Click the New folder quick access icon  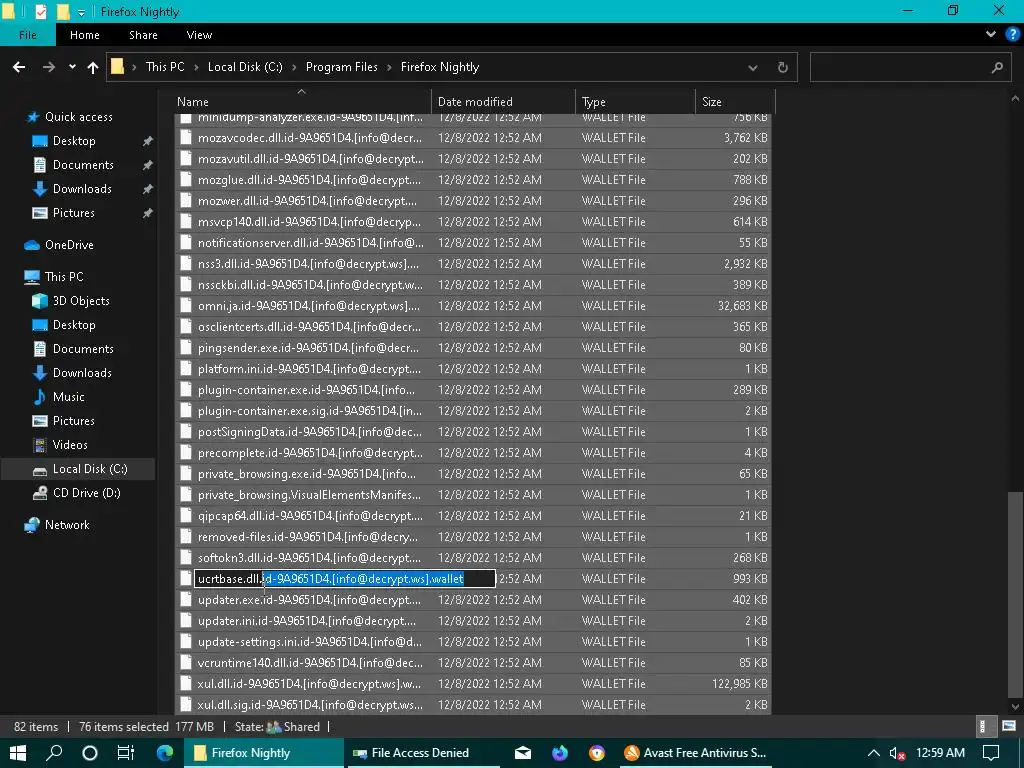[63, 12]
